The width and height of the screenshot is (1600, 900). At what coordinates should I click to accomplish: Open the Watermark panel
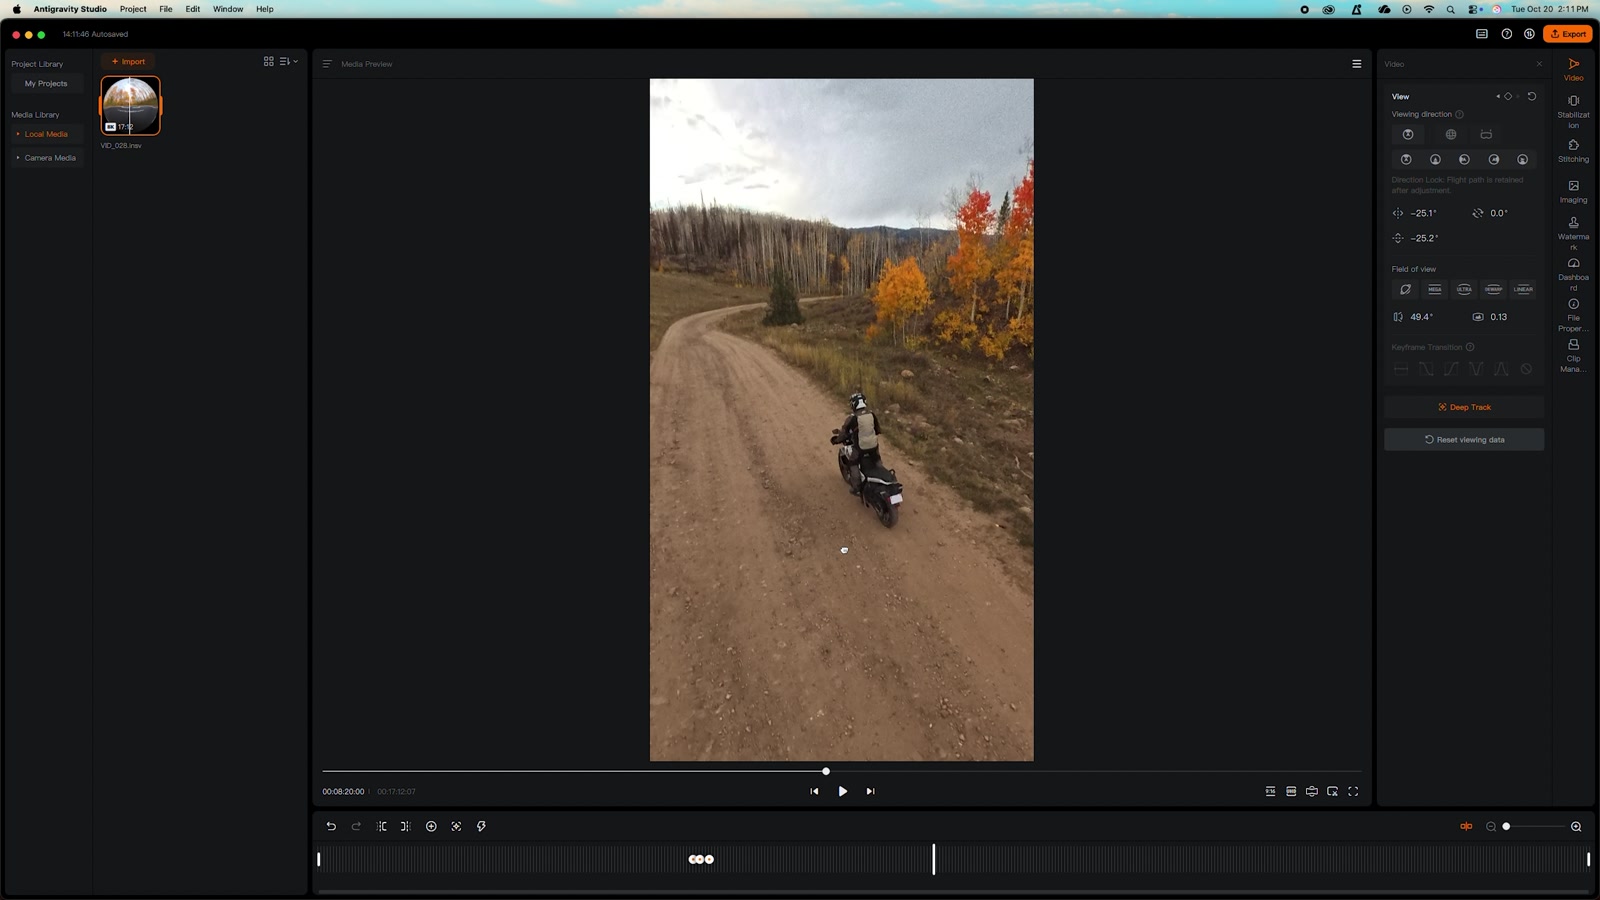(x=1573, y=233)
